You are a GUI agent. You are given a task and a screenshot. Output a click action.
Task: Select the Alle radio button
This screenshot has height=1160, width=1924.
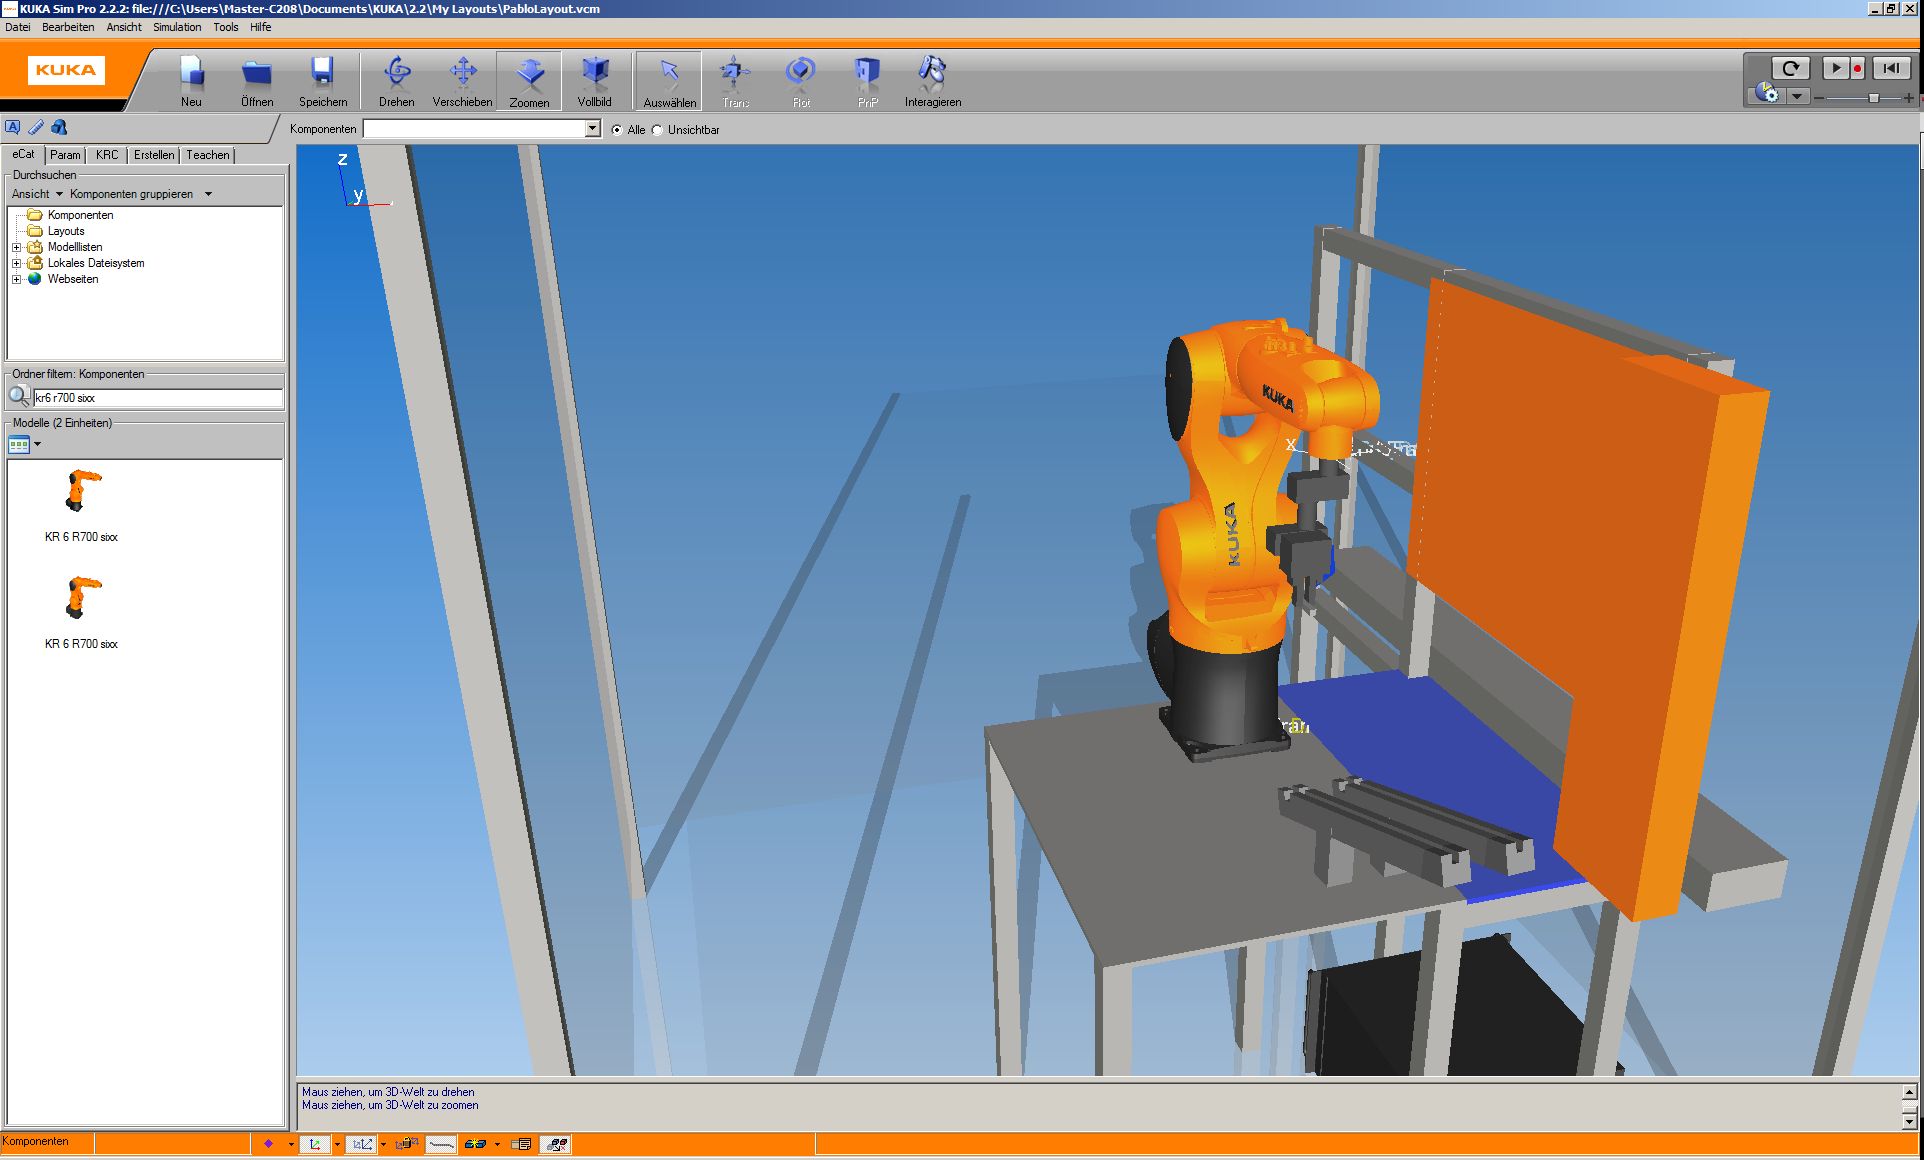click(x=617, y=130)
